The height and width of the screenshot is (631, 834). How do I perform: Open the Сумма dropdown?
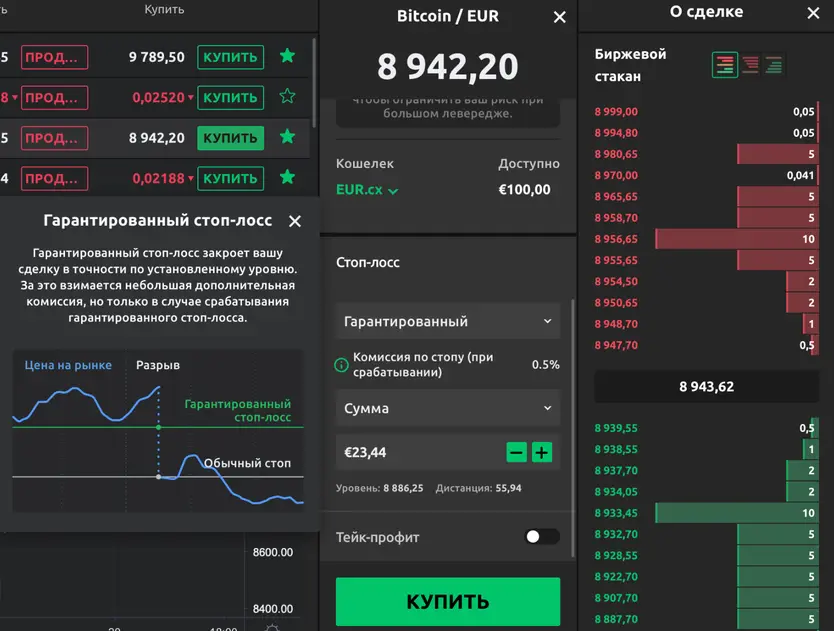[x=447, y=408]
